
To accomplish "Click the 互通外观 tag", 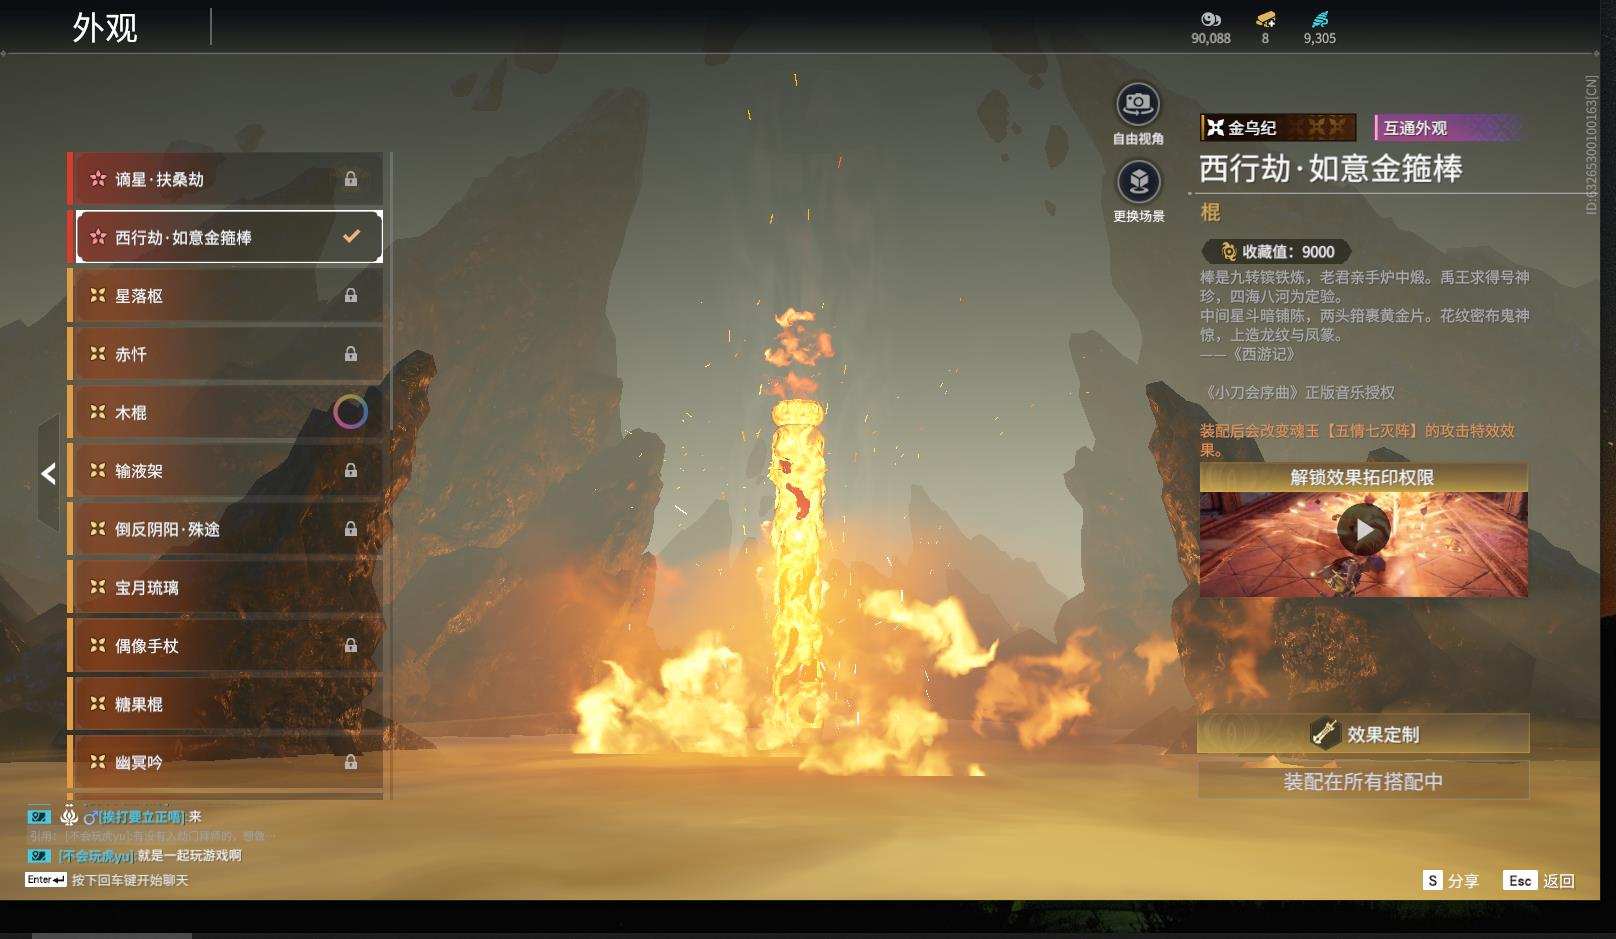I will tap(1448, 127).
